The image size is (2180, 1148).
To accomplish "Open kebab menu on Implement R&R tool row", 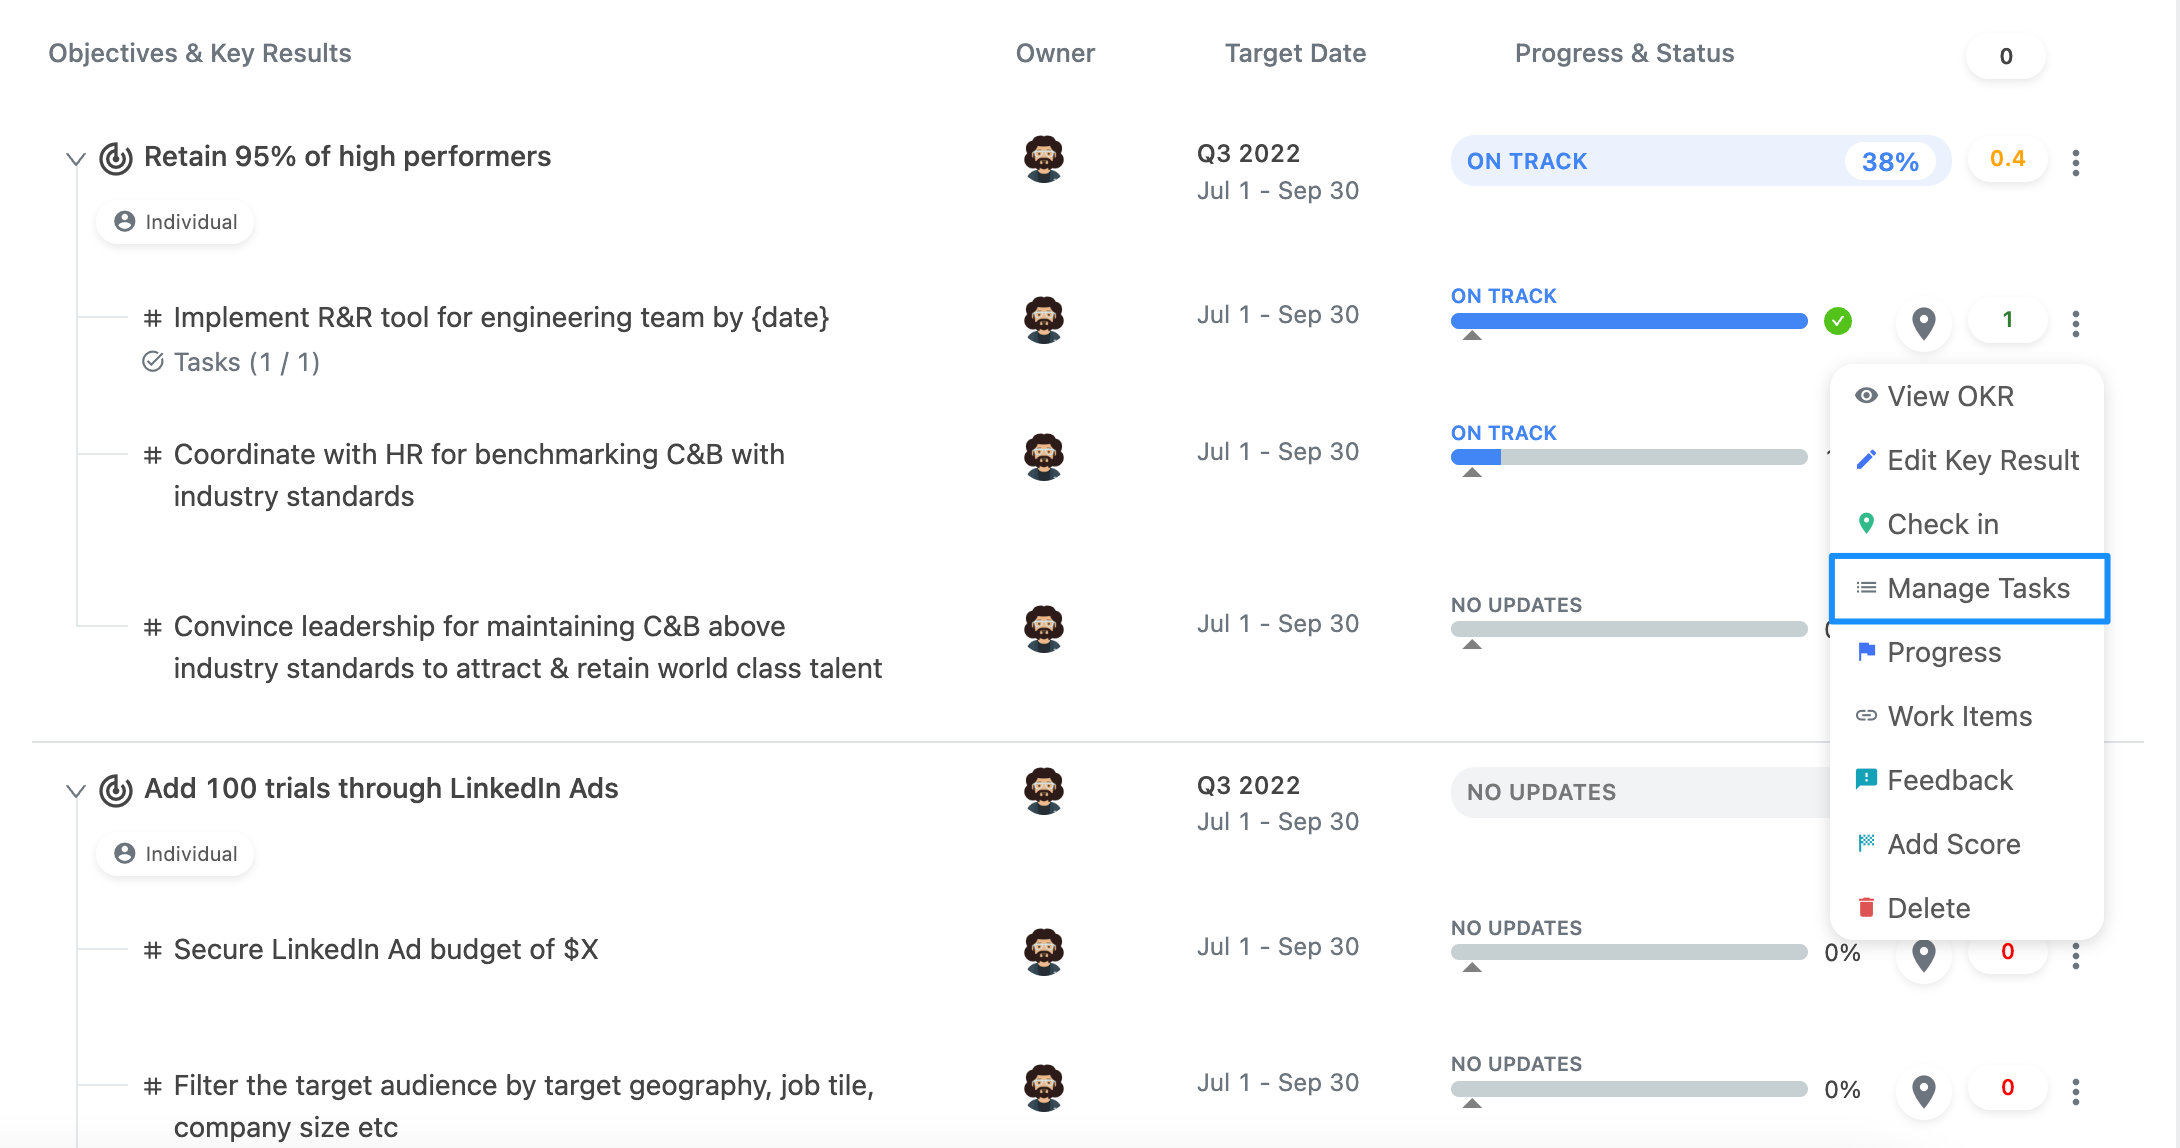I will pyautogui.click(x=2076, y=323).
